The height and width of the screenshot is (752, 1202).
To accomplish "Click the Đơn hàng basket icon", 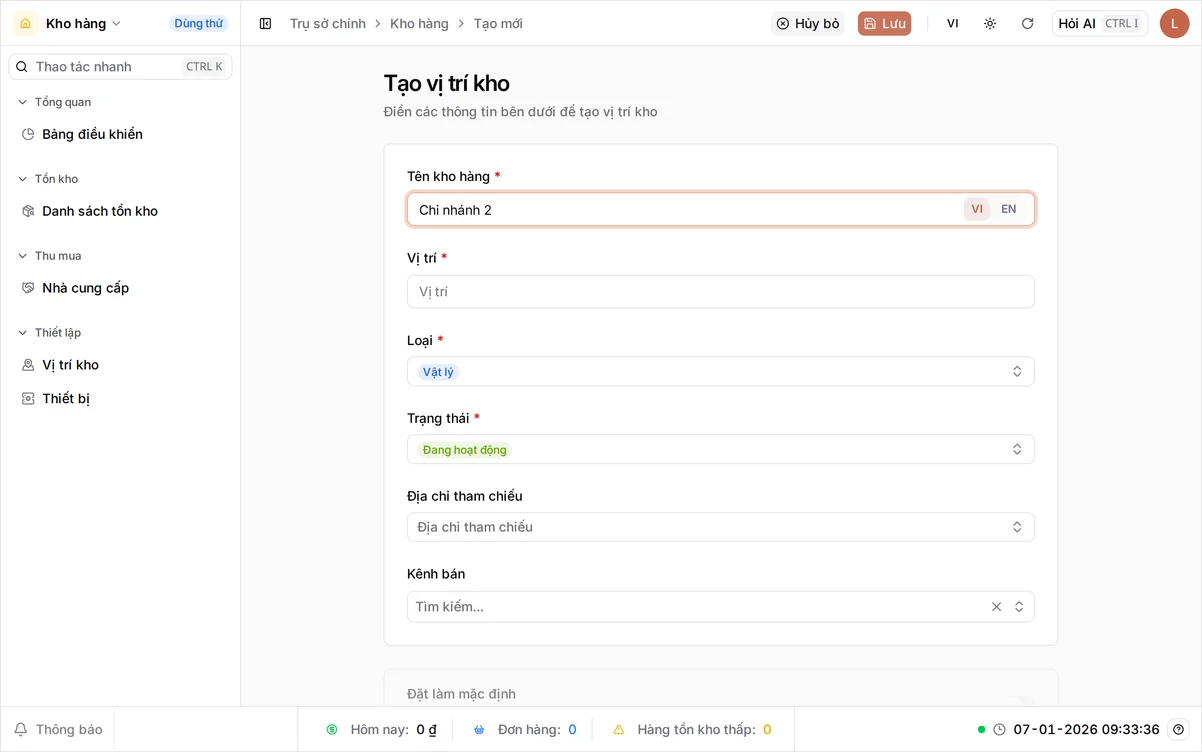I will pos(479,730).
